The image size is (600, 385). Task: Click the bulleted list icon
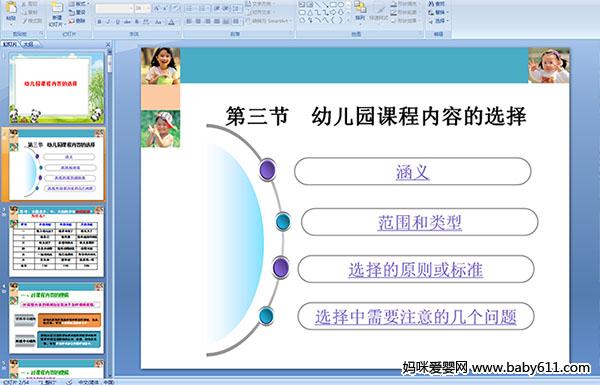click(190, 8)
